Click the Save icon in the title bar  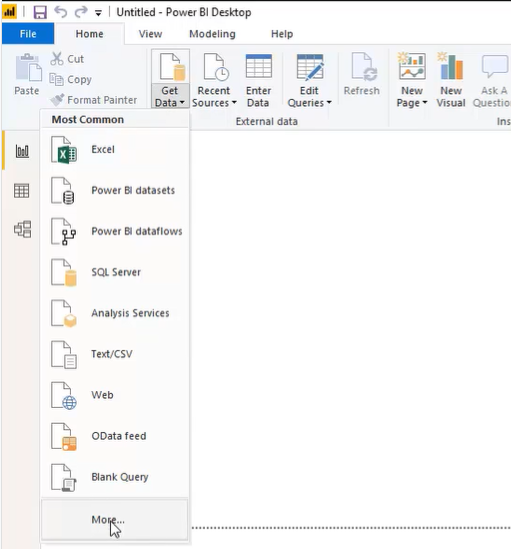(x=40, y=13)
